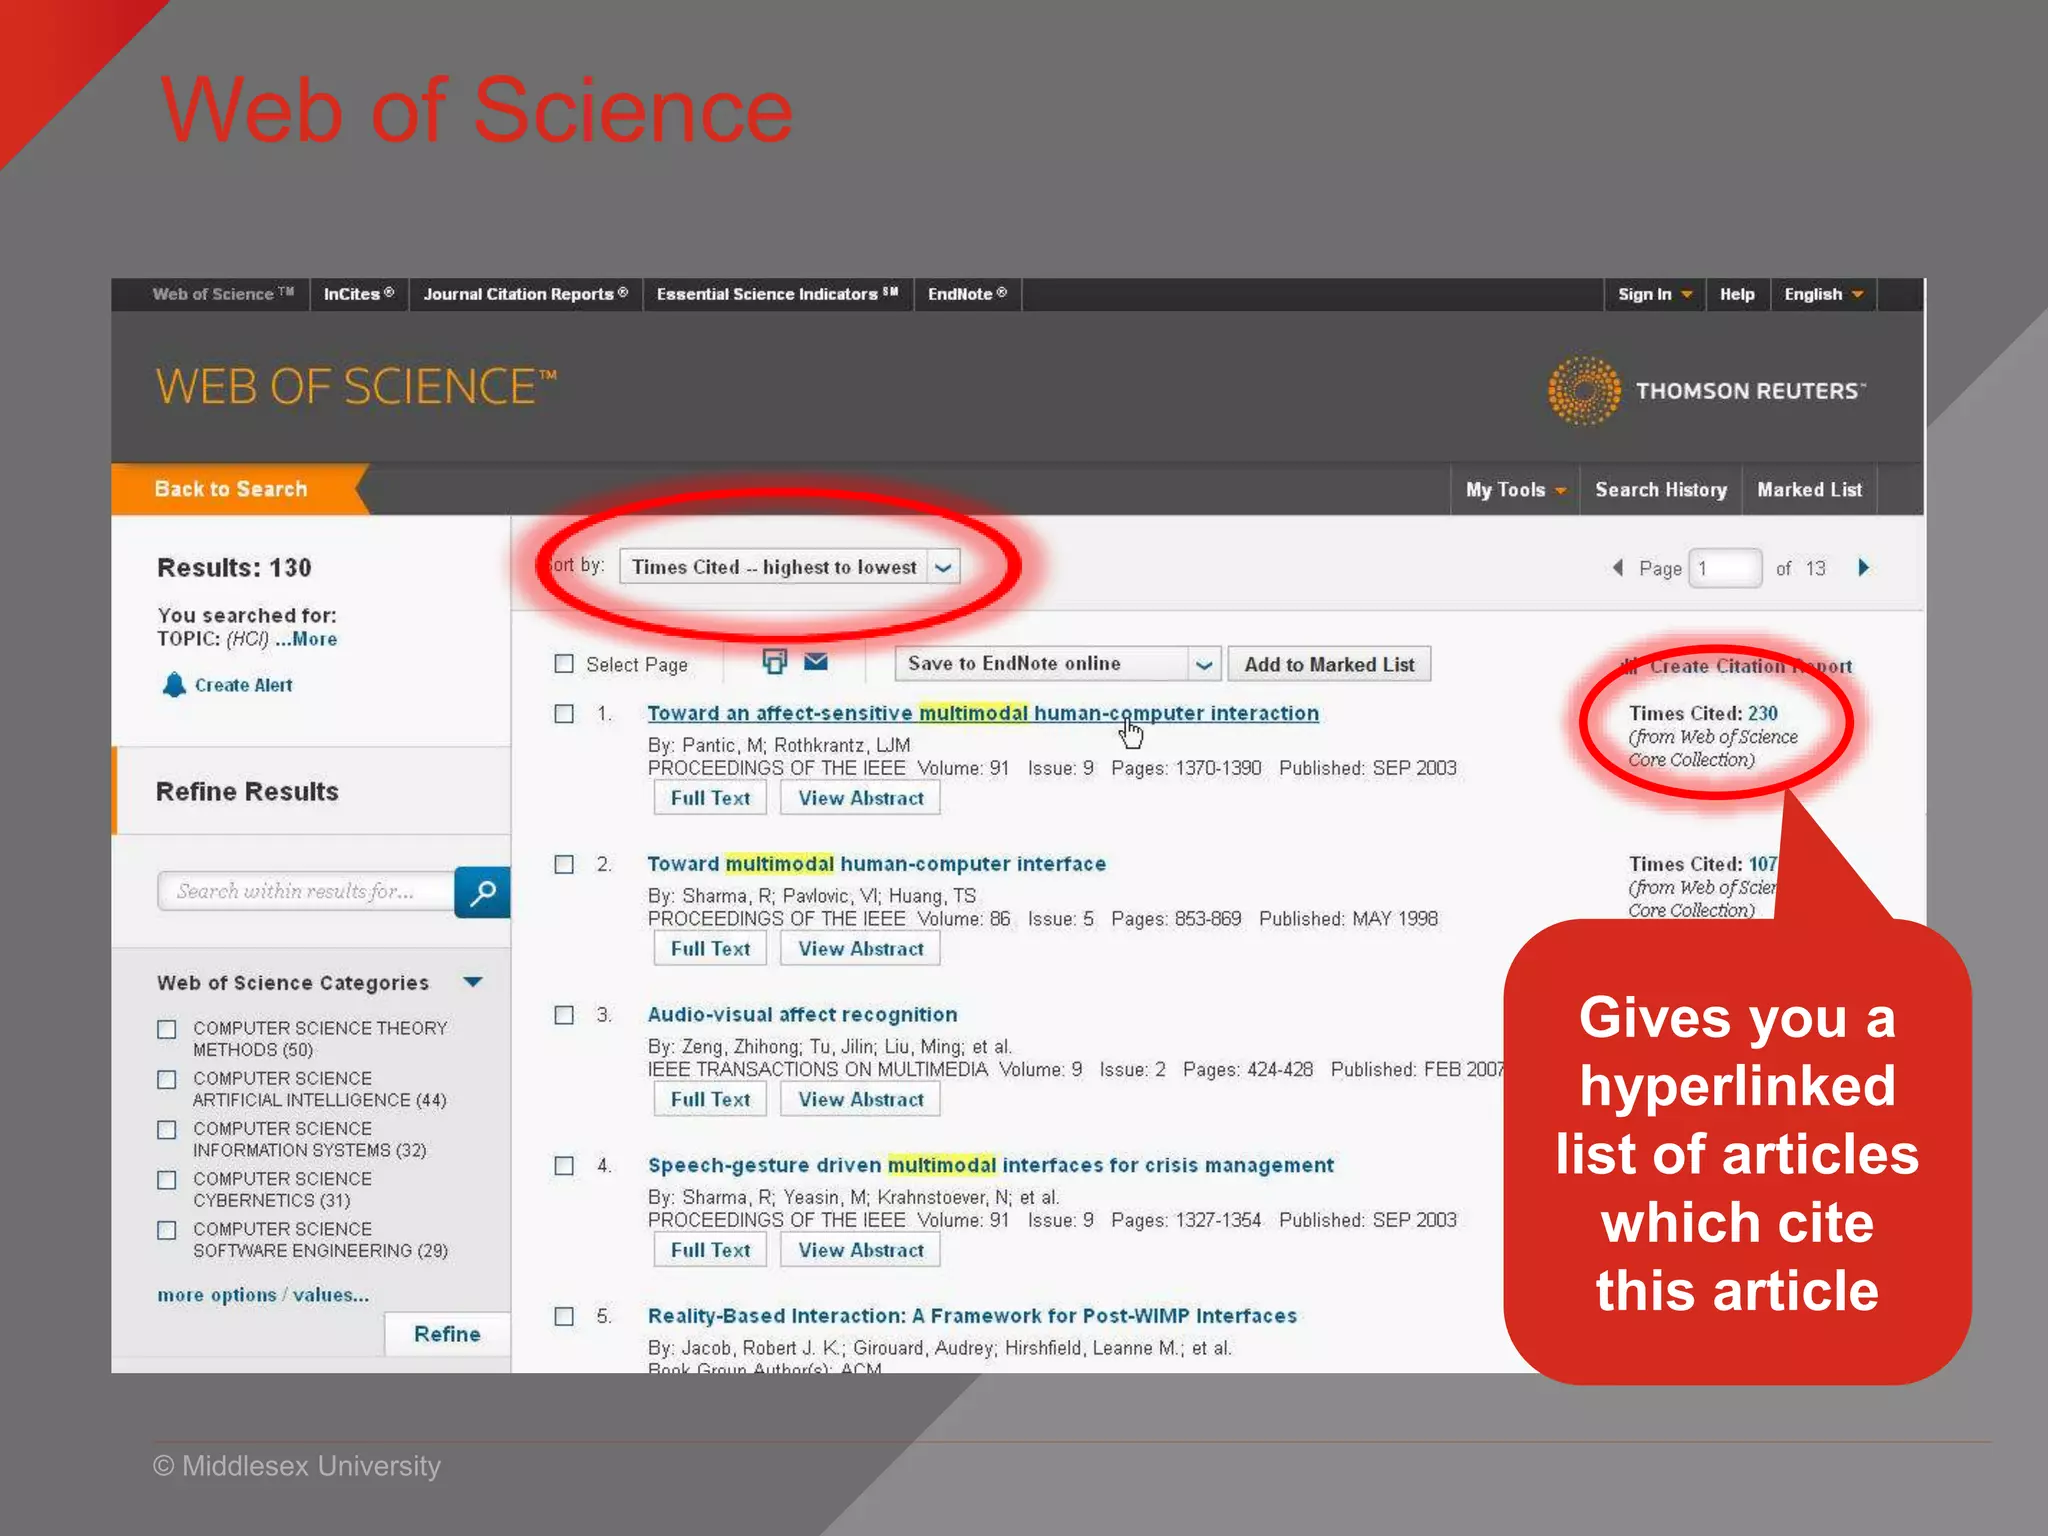Click Create Citation Report
This screenshot has height=1536, width=2048.
tap(1750, 666)
